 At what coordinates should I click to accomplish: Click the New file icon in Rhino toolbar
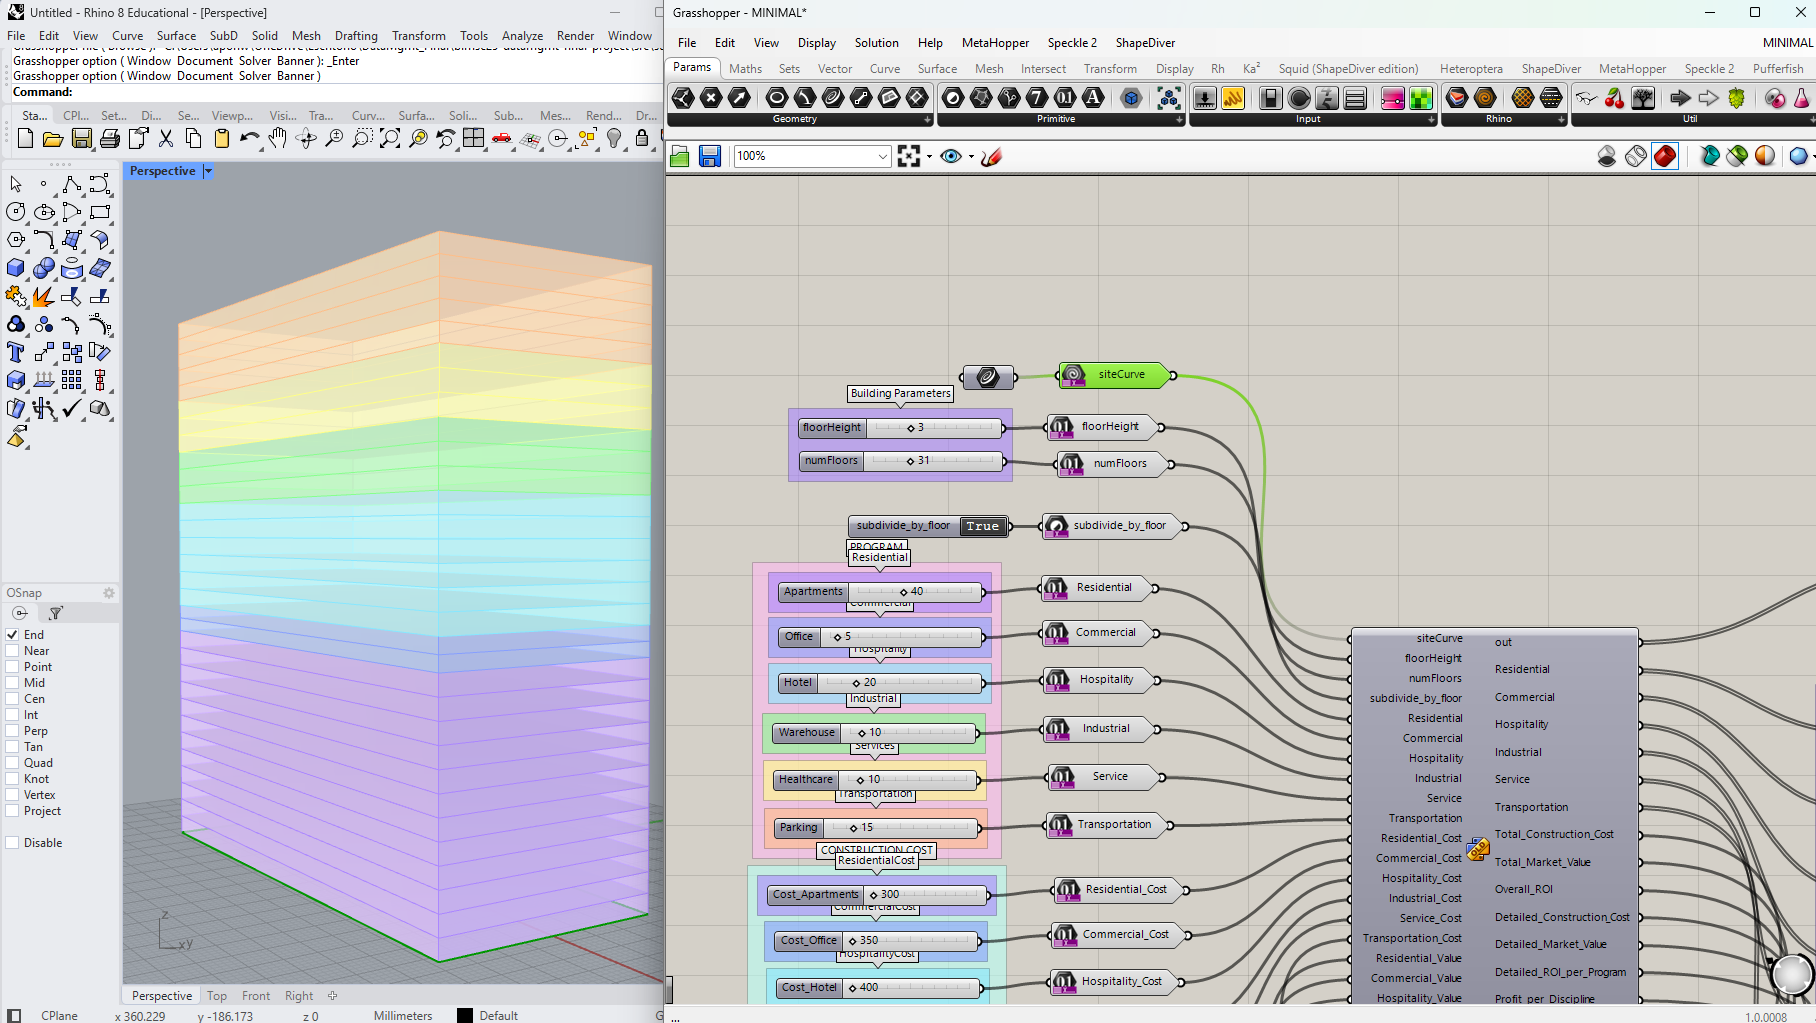pos(25,139)
